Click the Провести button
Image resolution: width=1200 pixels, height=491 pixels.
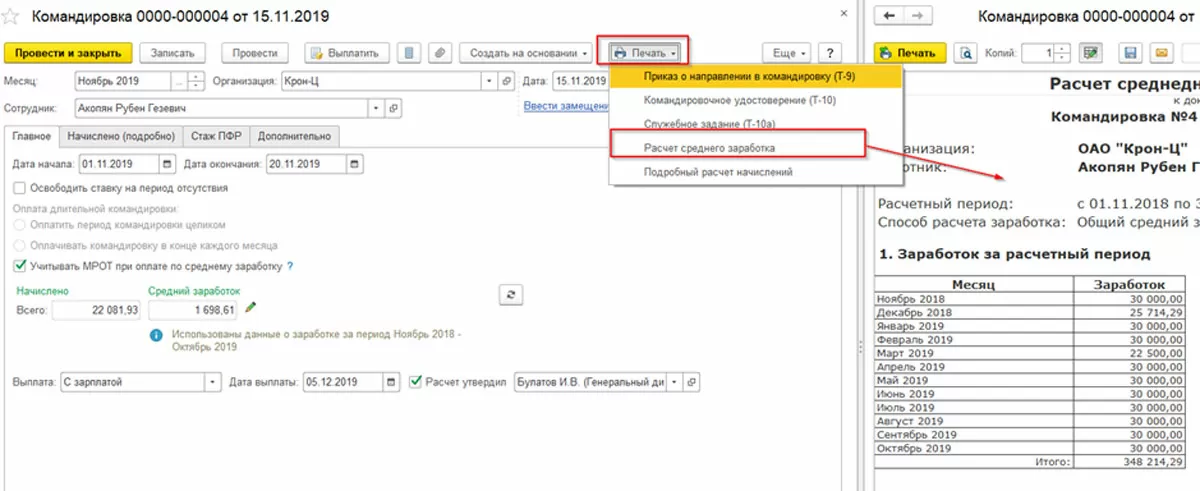pos(254,53)
